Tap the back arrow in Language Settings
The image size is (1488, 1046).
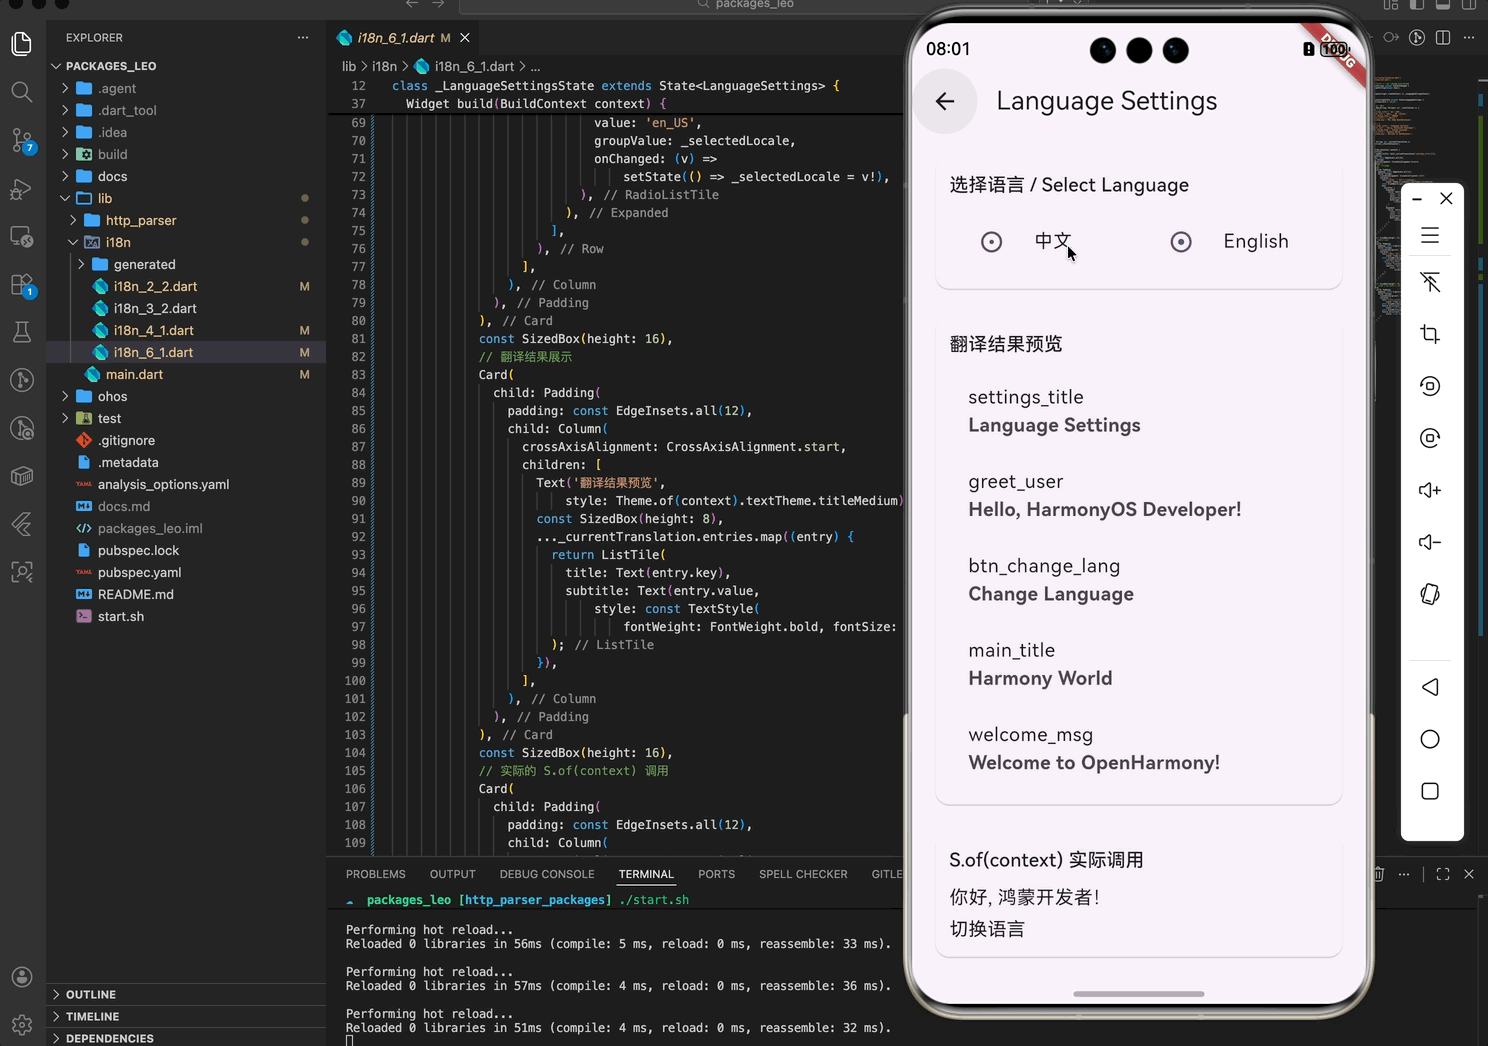tap(945, 101)
